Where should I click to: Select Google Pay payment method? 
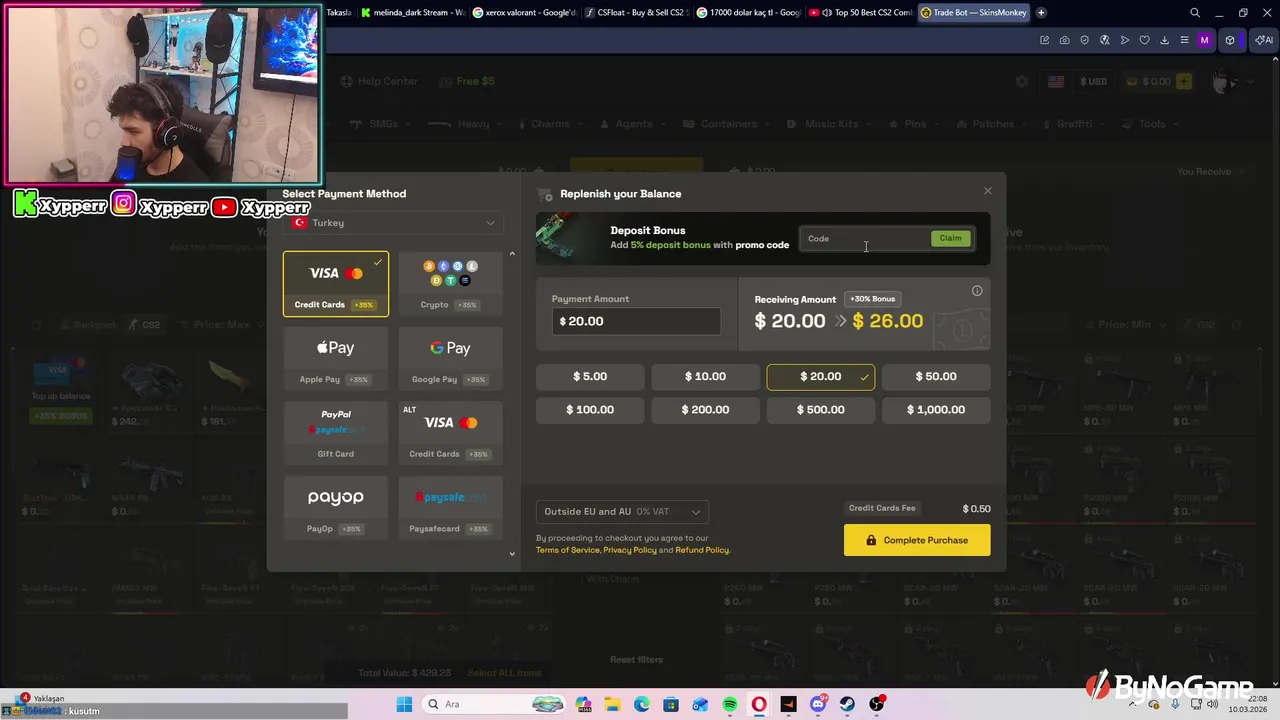[450, 359]
